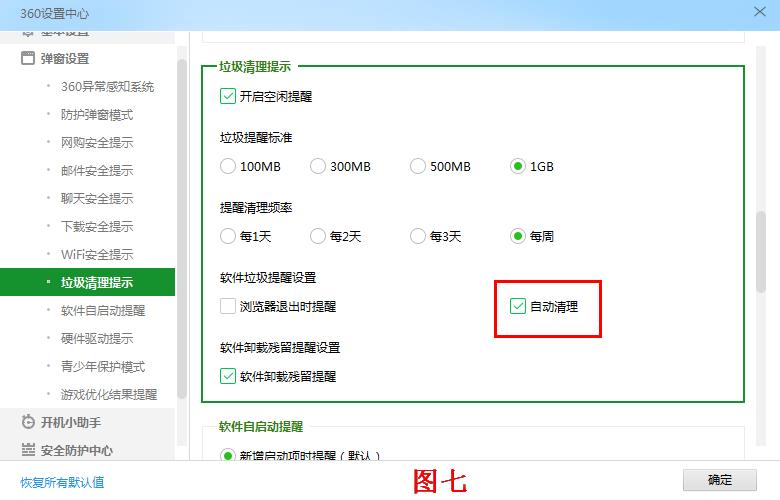Select 新增启动项时提醒 radio option

227,455
